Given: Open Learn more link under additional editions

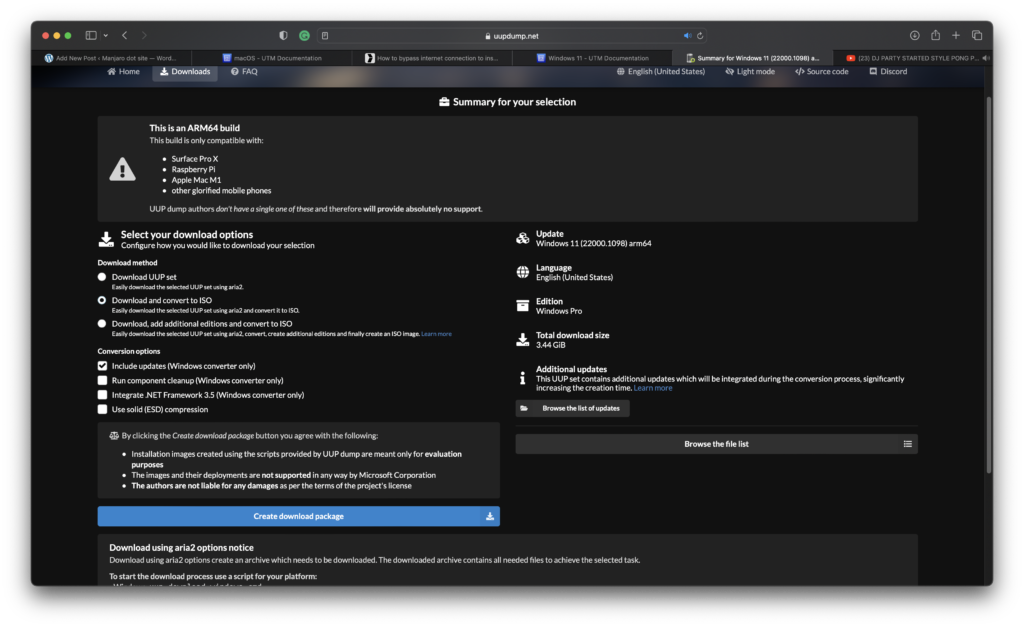Looking at the screenshot, I should click(x=436, y=334).
